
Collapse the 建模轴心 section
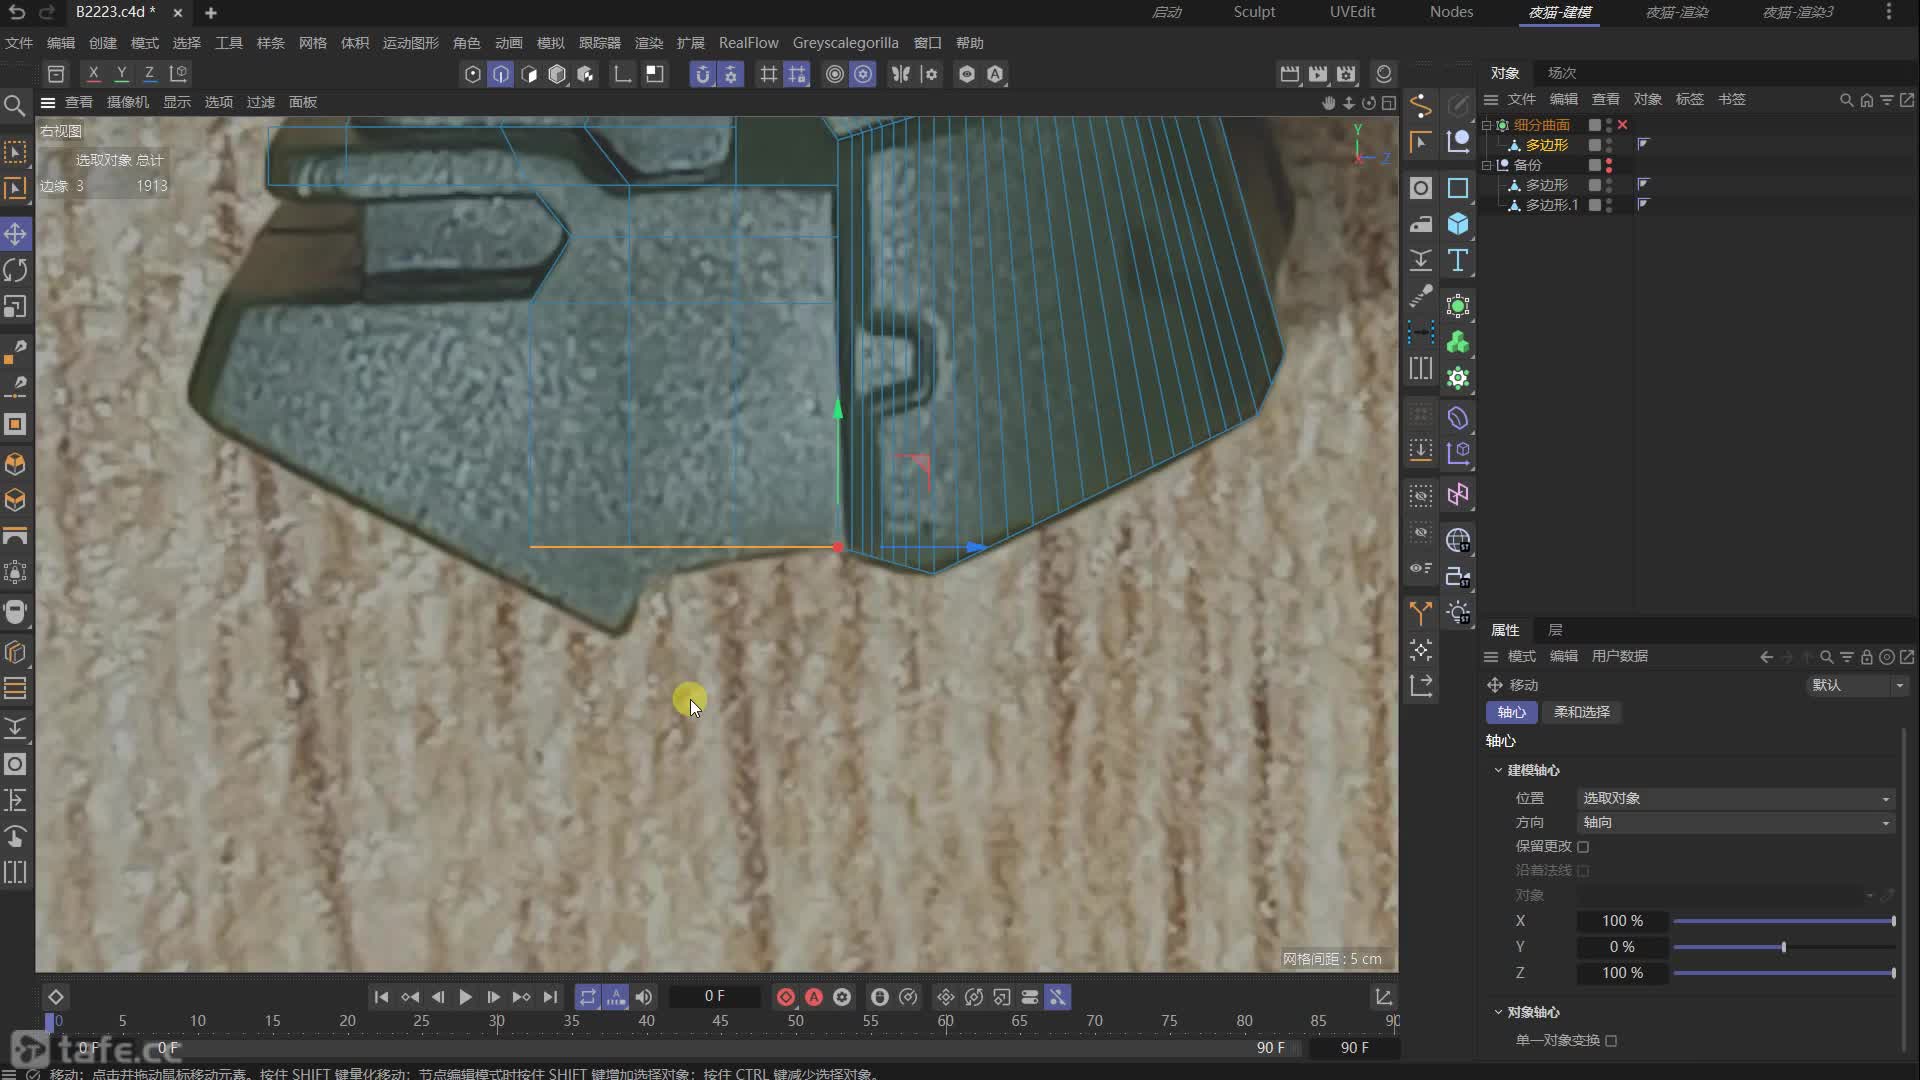coord(1498,770)
